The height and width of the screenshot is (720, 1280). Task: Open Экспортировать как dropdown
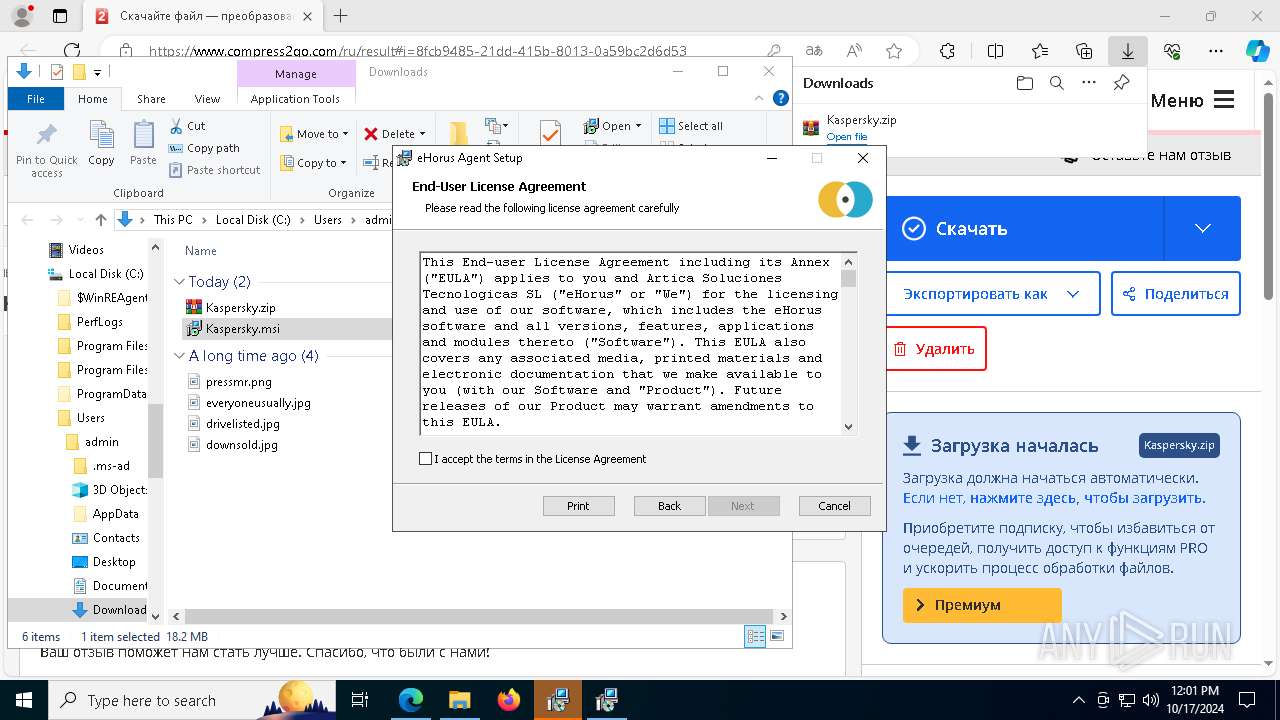[x=992, y=294]
